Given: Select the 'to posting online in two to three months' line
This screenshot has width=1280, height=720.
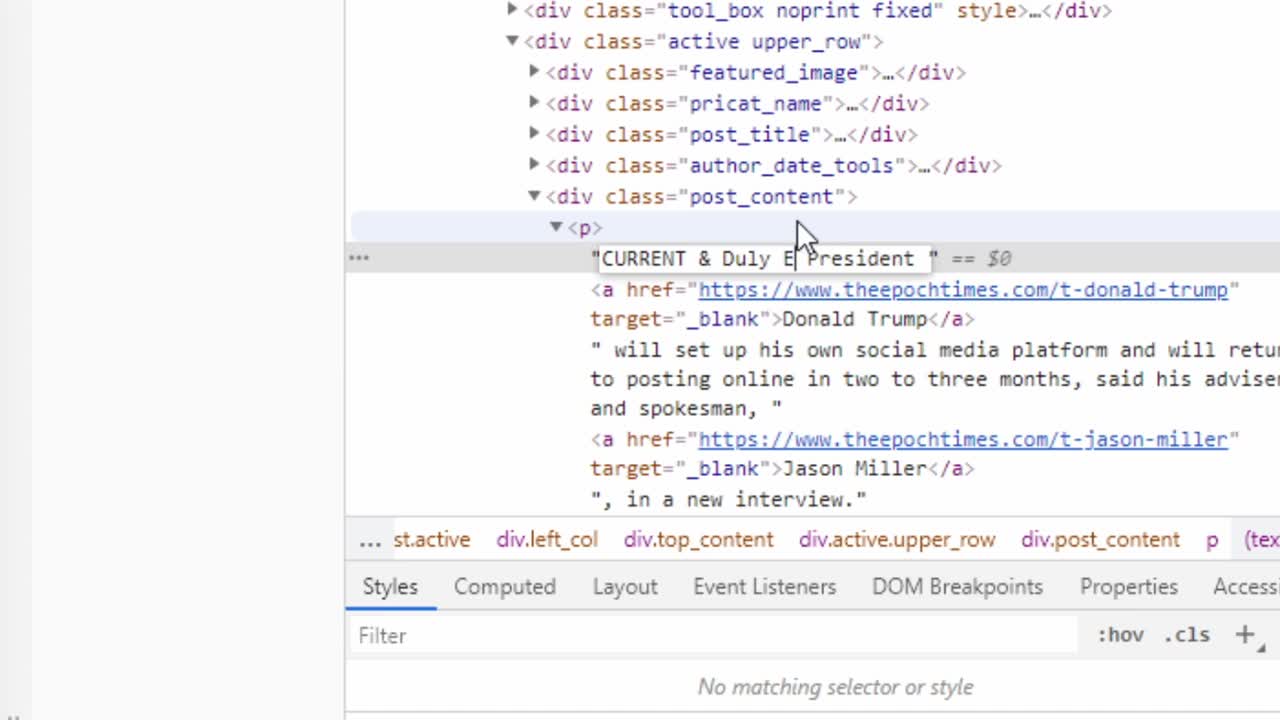Looking at the screenshot, I should pyautogui.click(x=935, y=380).
